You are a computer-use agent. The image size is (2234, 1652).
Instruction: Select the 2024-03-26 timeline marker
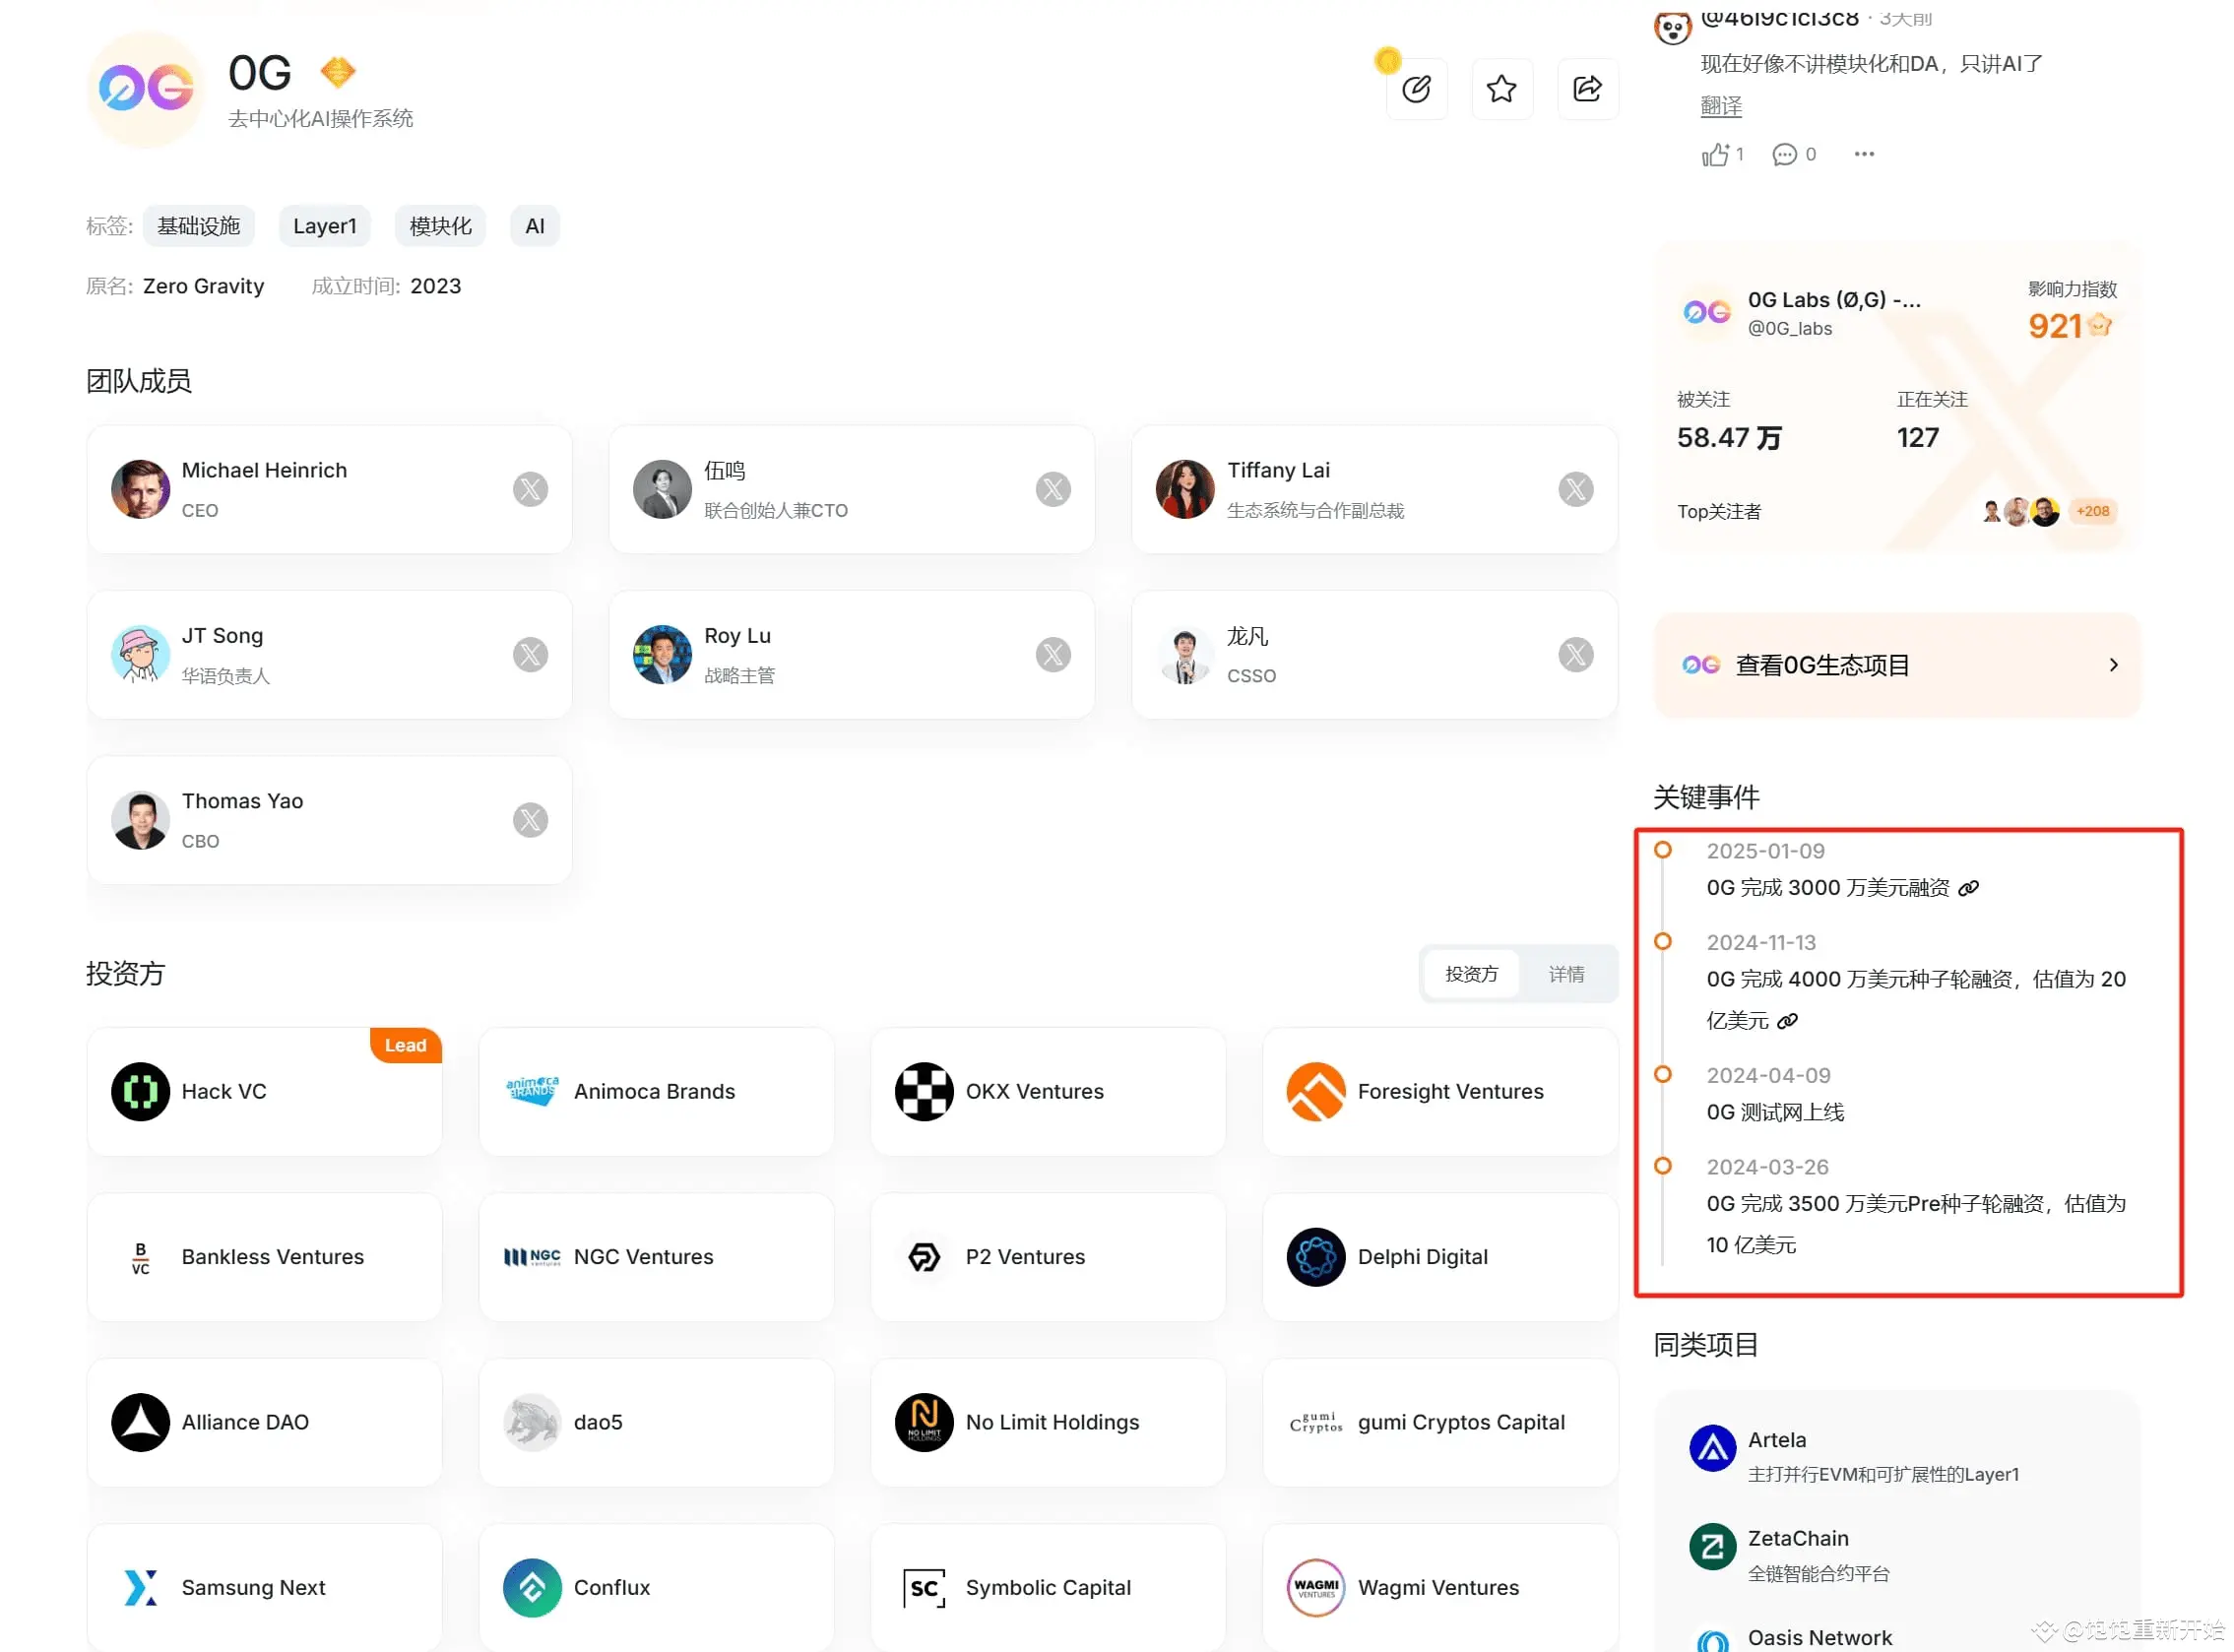tap(1662, 1166)
